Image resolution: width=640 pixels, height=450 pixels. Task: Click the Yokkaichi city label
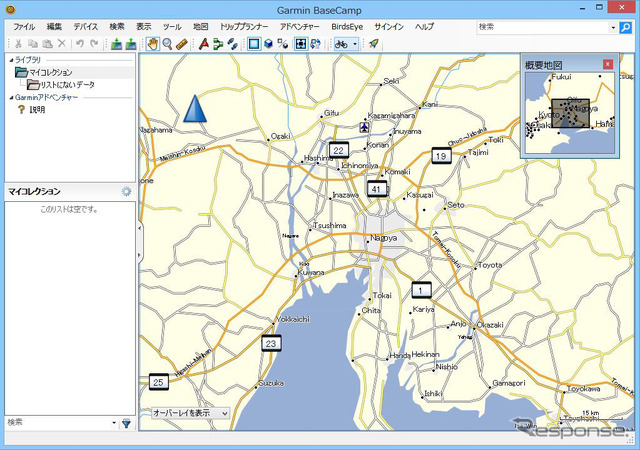293,319
